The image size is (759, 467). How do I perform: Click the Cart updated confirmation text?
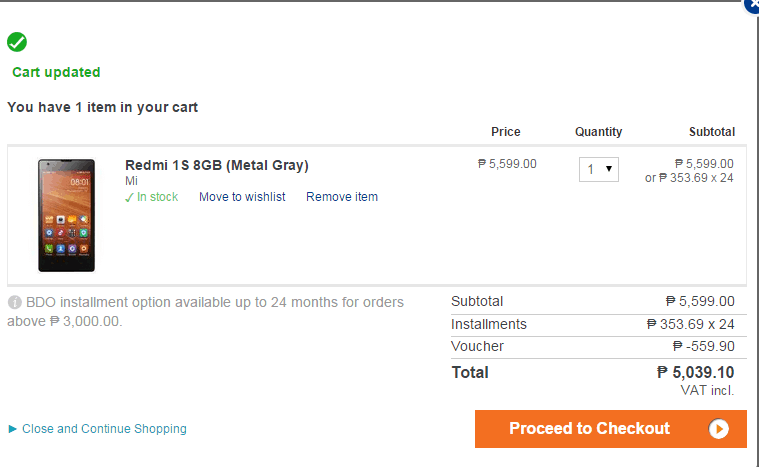point(56,72)
